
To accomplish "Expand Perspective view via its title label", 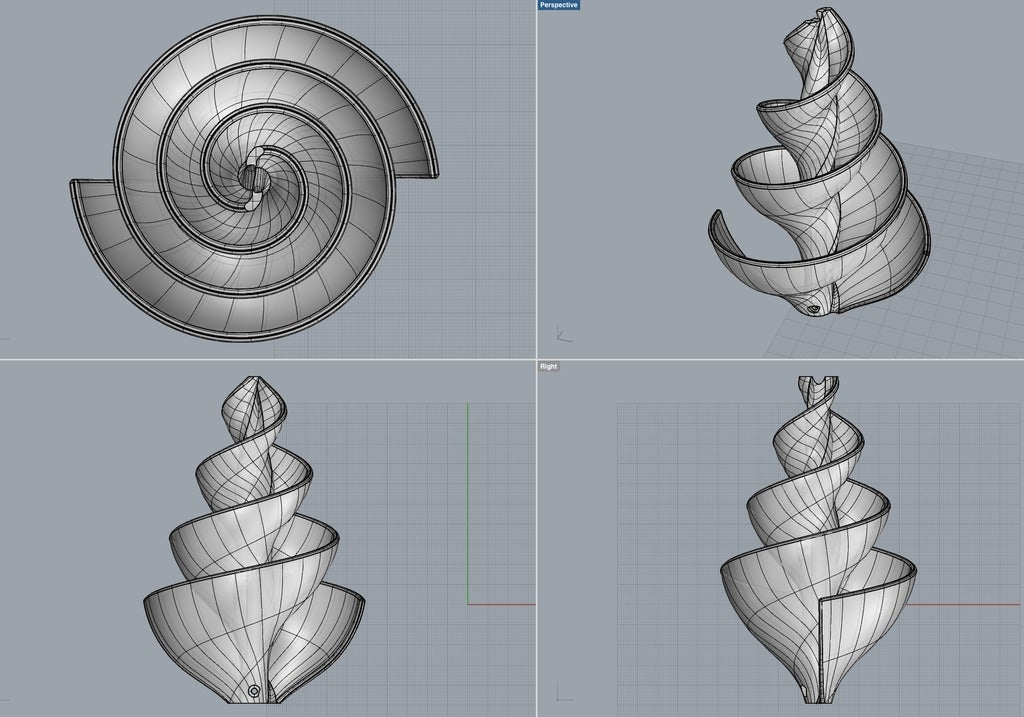I will (556, 5).
